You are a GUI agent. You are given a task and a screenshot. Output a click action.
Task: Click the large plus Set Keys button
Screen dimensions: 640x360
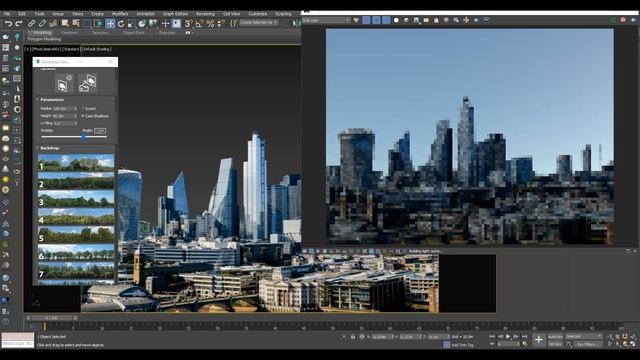[539, 340]
